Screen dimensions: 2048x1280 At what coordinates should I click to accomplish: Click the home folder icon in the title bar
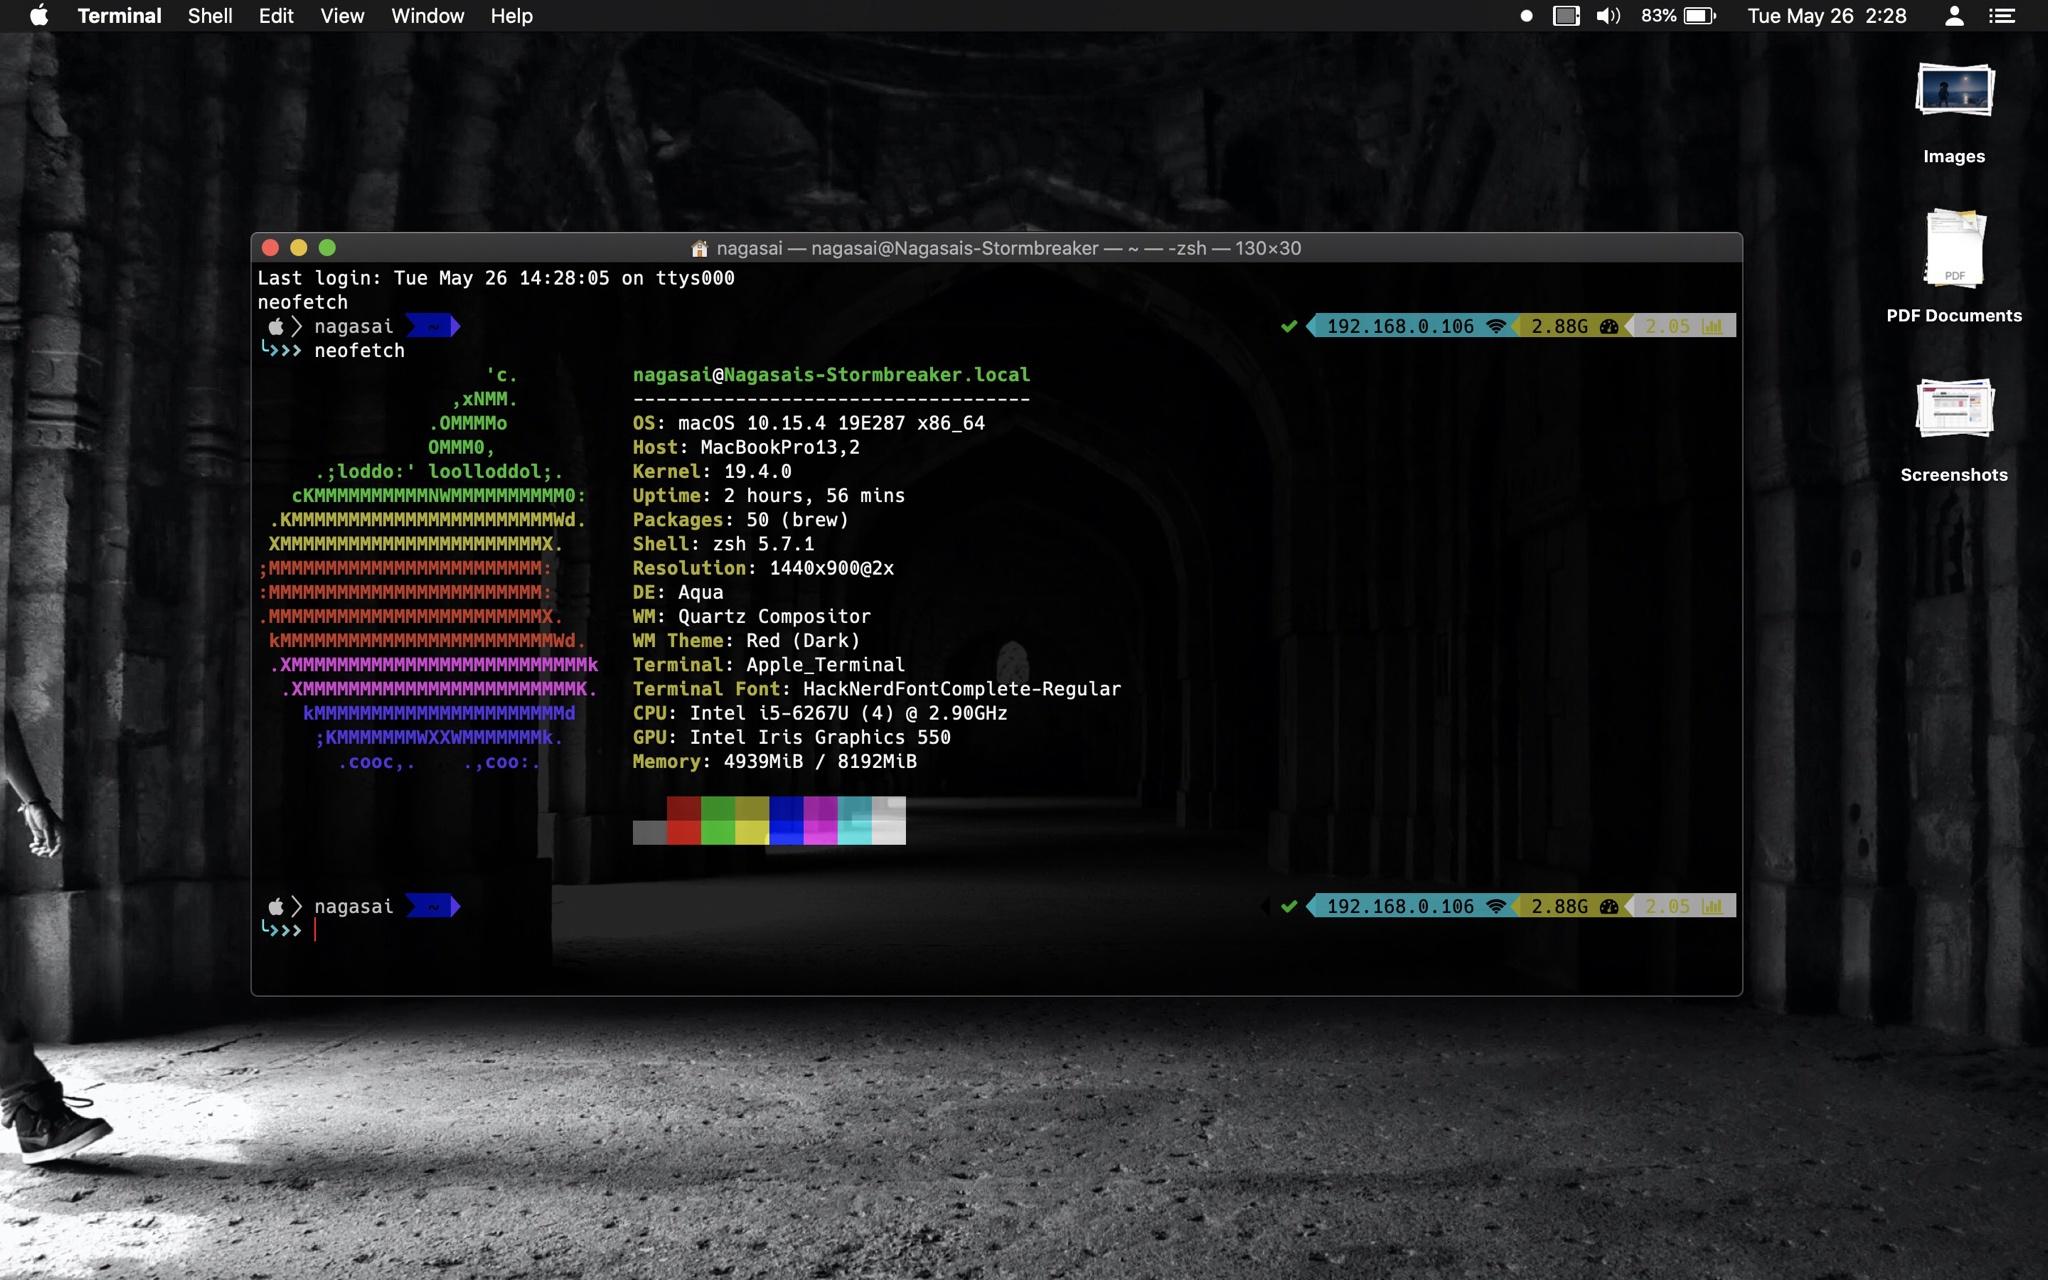[699, 248]
